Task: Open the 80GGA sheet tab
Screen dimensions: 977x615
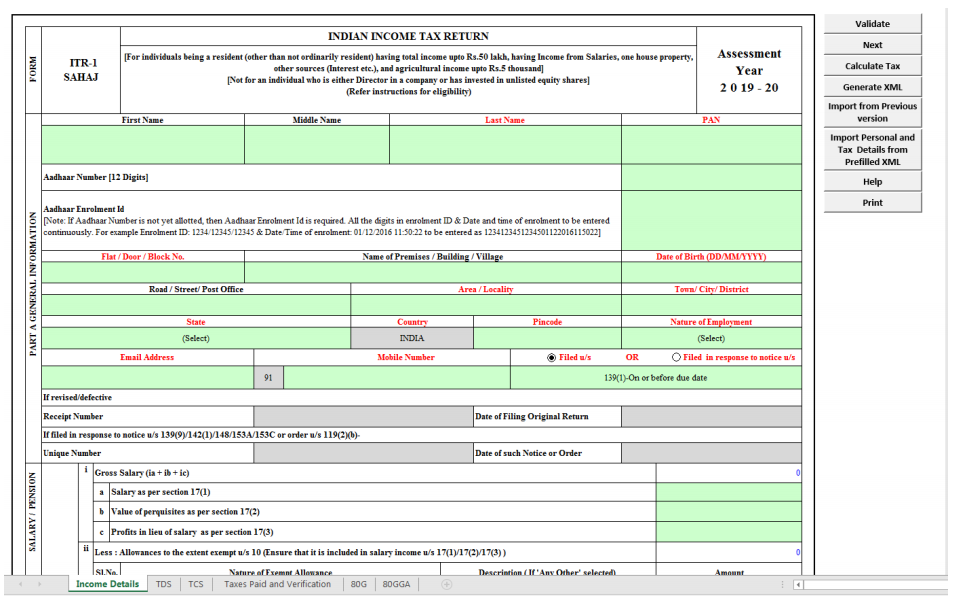Action: [396, 584]
